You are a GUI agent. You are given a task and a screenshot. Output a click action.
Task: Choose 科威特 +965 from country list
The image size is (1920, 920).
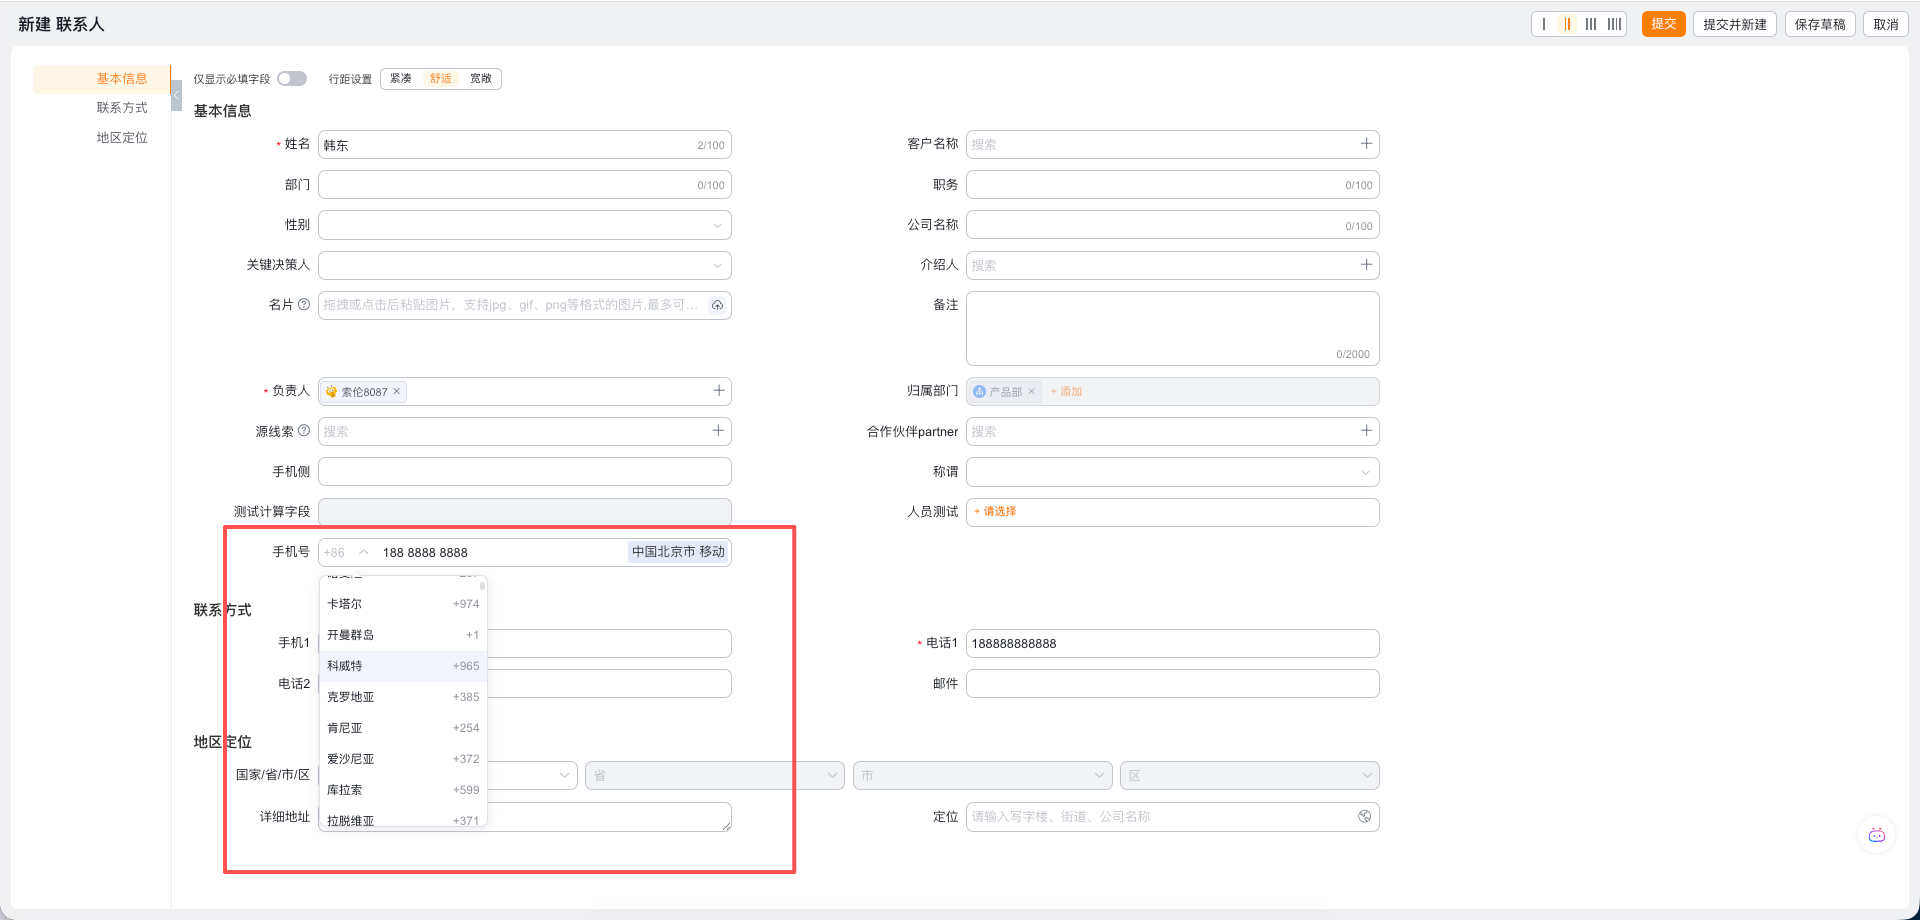coord(403,666)
